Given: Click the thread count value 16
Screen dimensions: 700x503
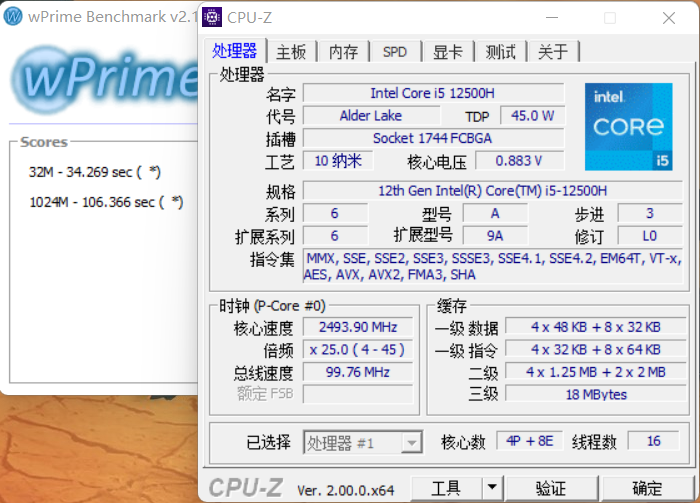Looking at the screenshot, I should click(x=654, y=441).
